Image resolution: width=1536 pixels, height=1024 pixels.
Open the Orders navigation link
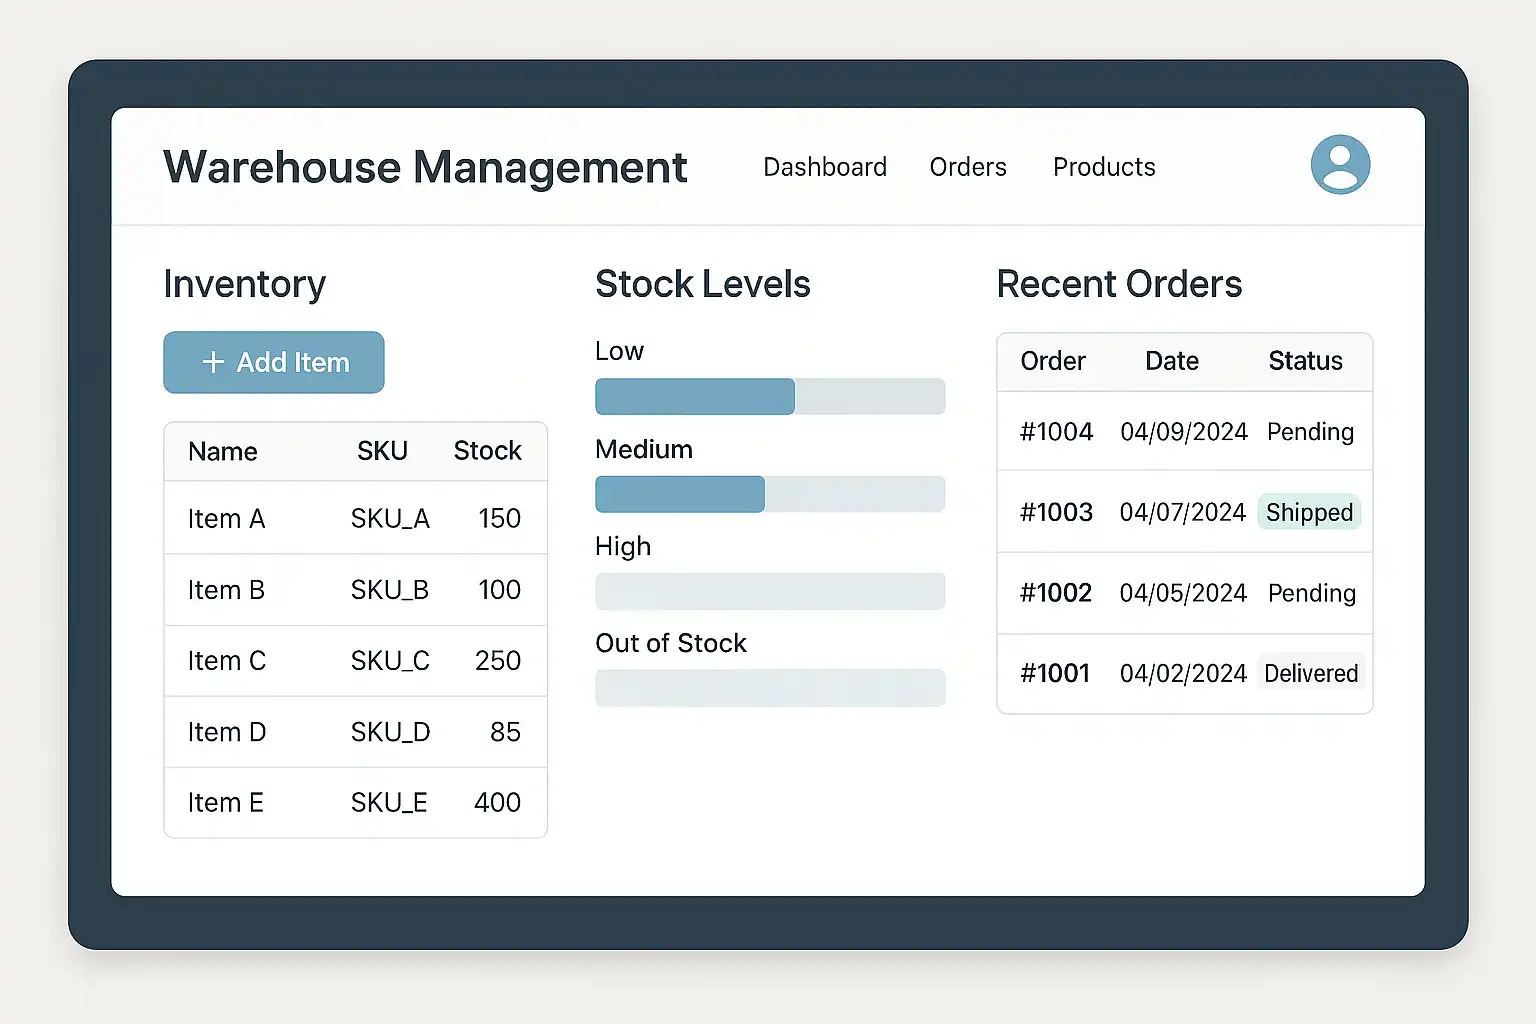[x=967, y=167]
